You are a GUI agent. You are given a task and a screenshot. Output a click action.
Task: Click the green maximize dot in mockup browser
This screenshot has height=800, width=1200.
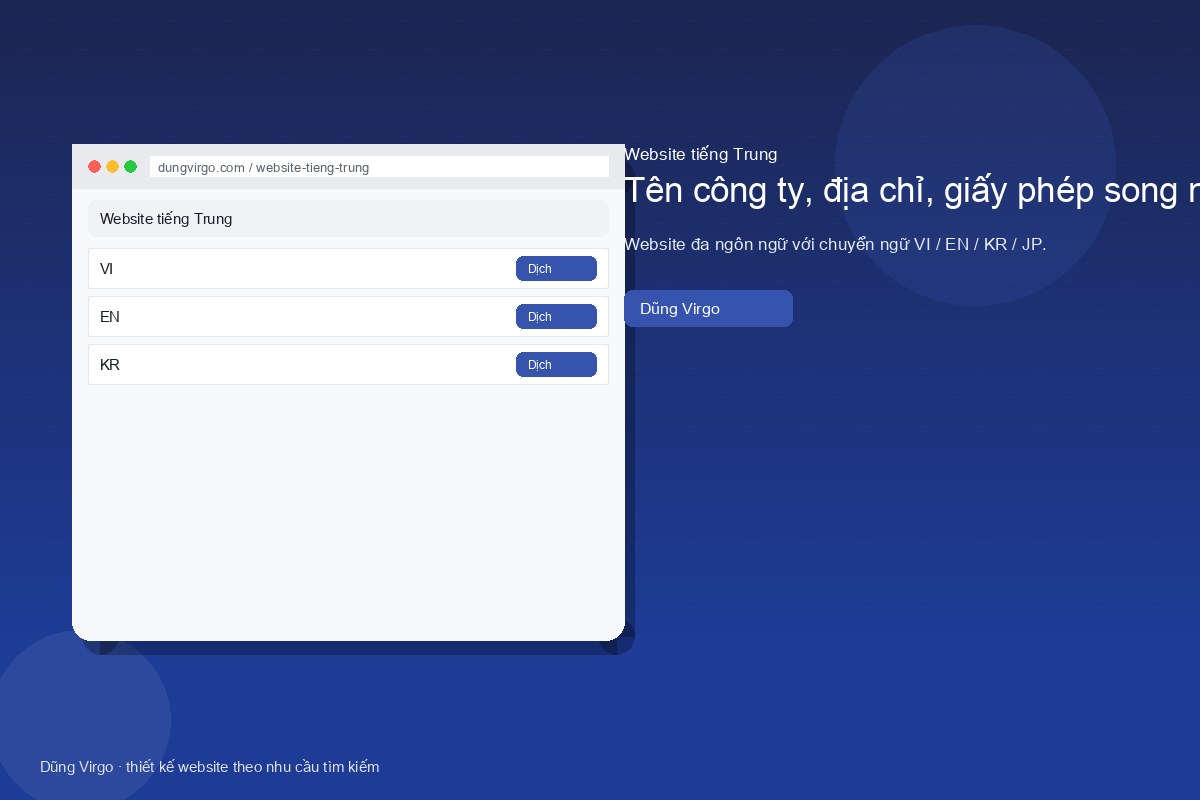[x=131, y=167]
